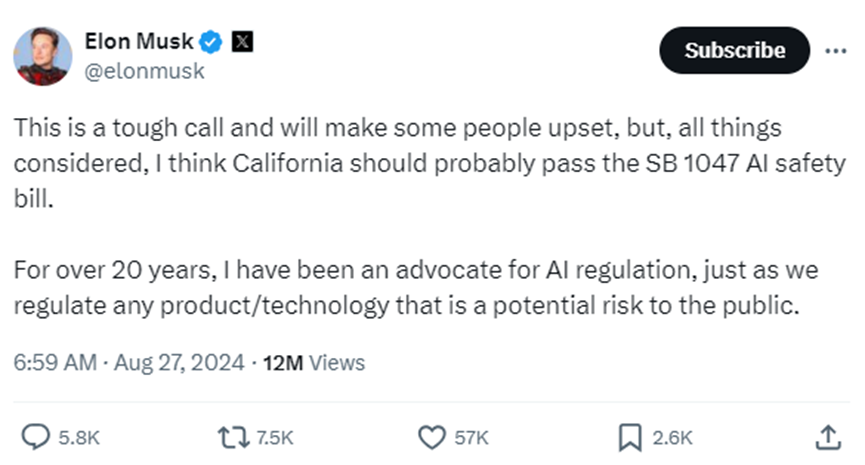The image size is (865, 465).
Task: Click the Elon Musk display name
Action: click(140, 42)
